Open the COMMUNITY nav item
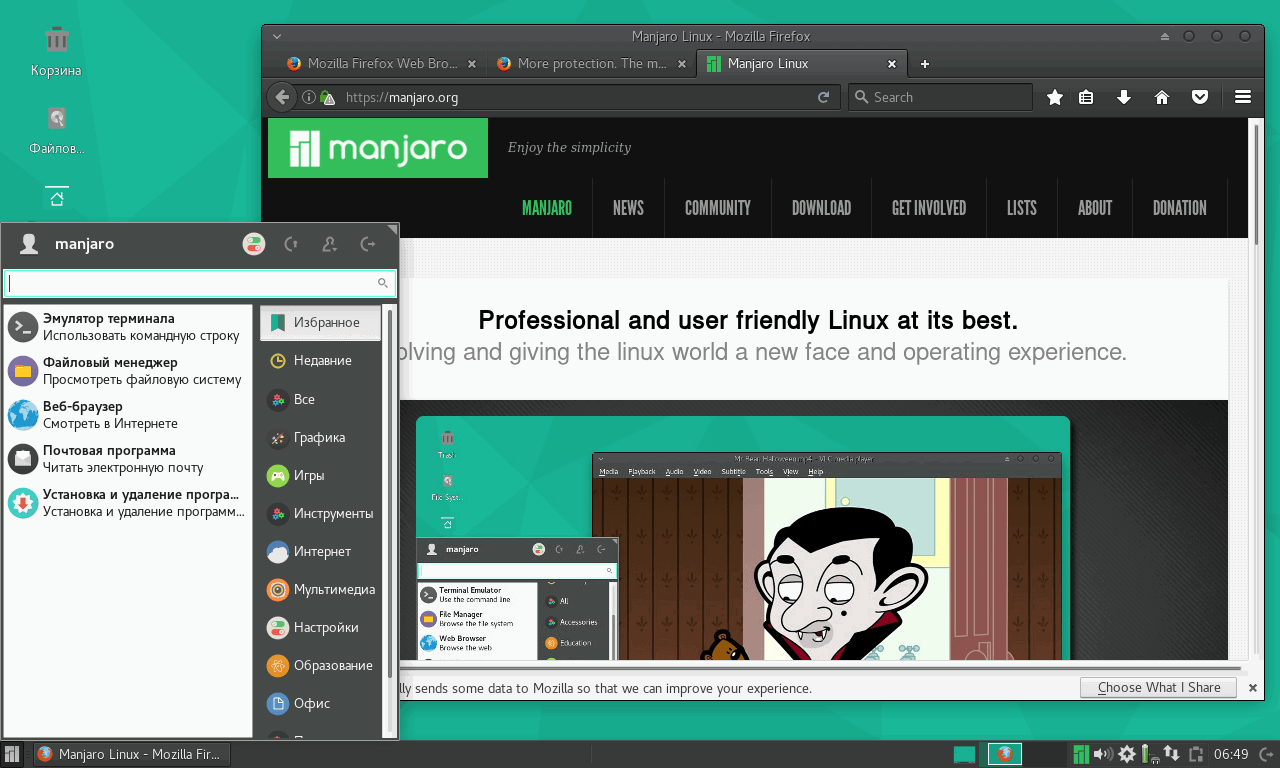 pyautogui.click(x=718, y=208)
